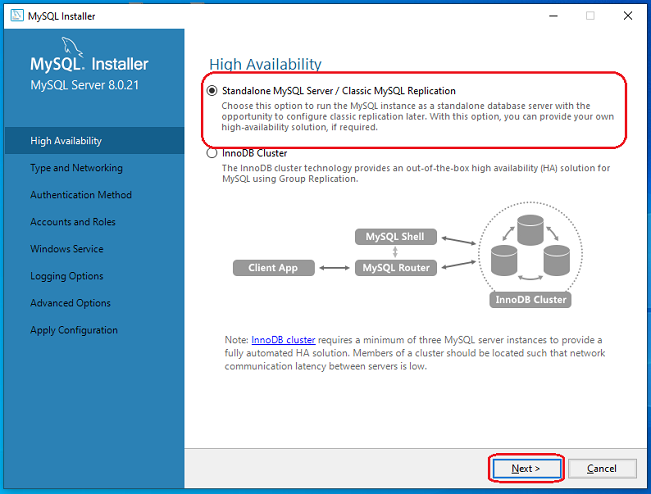
Task: Open the Advanced Options step
Action: click(70, 303)
